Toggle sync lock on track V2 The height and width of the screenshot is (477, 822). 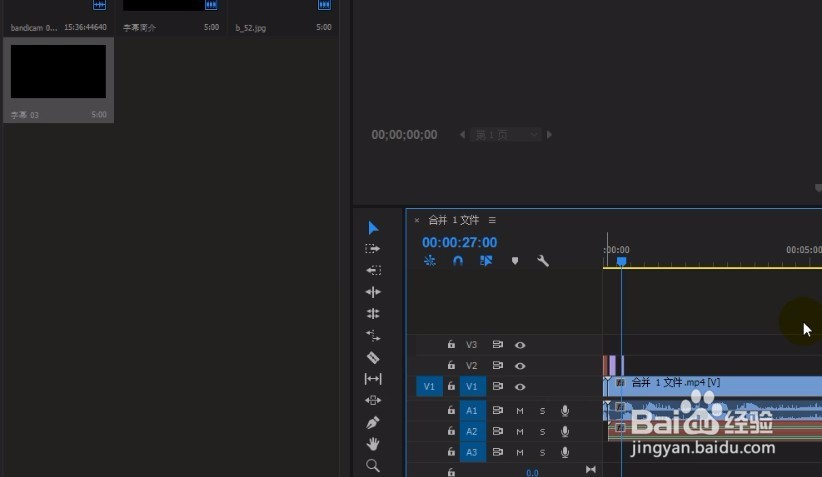[x=497, y=365]
